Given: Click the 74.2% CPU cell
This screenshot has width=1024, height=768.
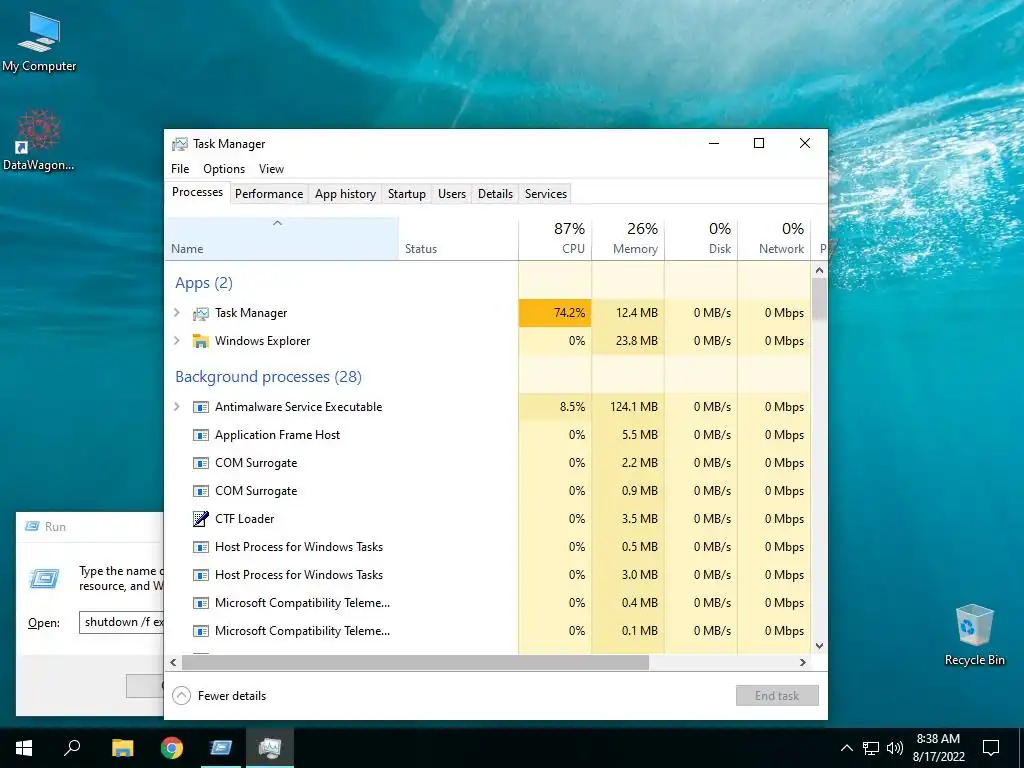Looking at the screenshot, I should pyautogui.click(x=555, y=313).
